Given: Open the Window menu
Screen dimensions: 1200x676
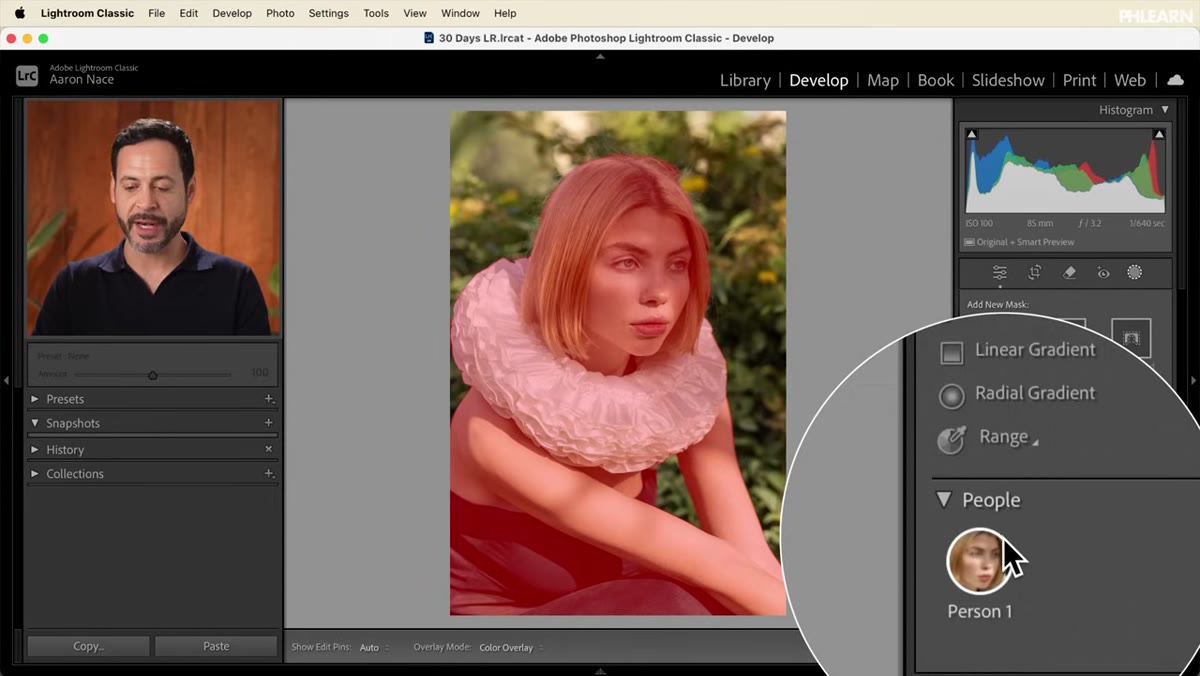Looking at the screenshot, I should coord(460,13).
